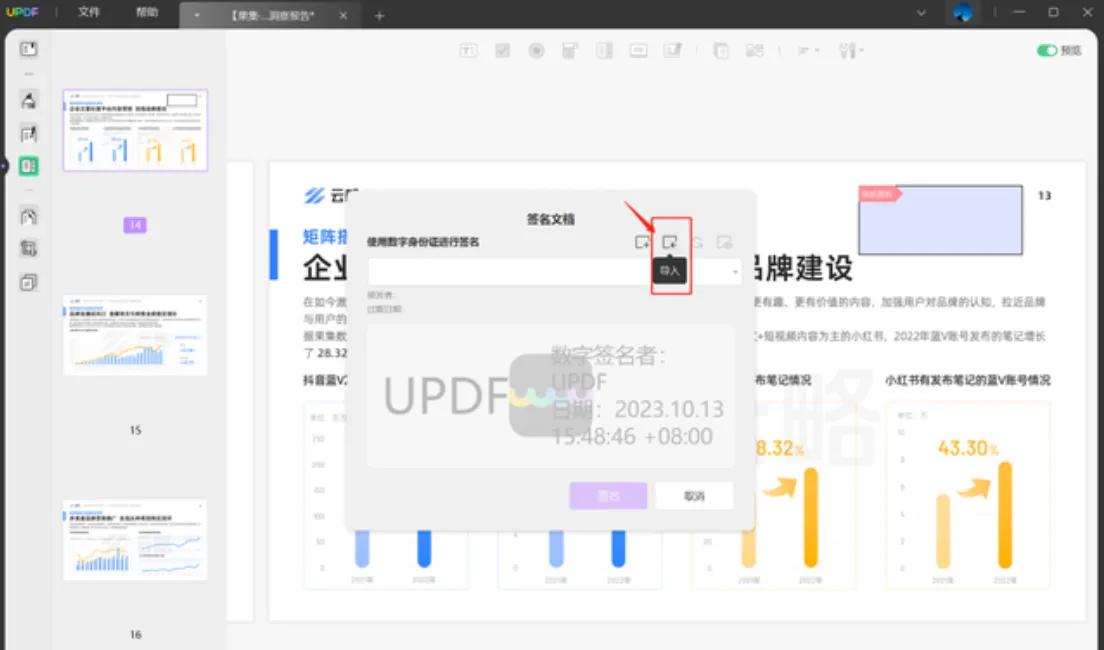
Task: Open the crop pages tool in sidebar
Action: (x=28, y=249)
